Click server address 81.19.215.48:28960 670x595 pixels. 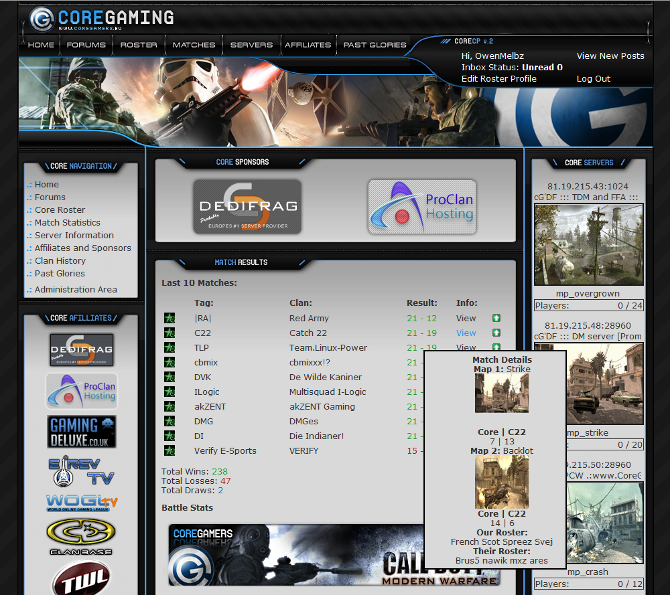[x=588, y=325]
